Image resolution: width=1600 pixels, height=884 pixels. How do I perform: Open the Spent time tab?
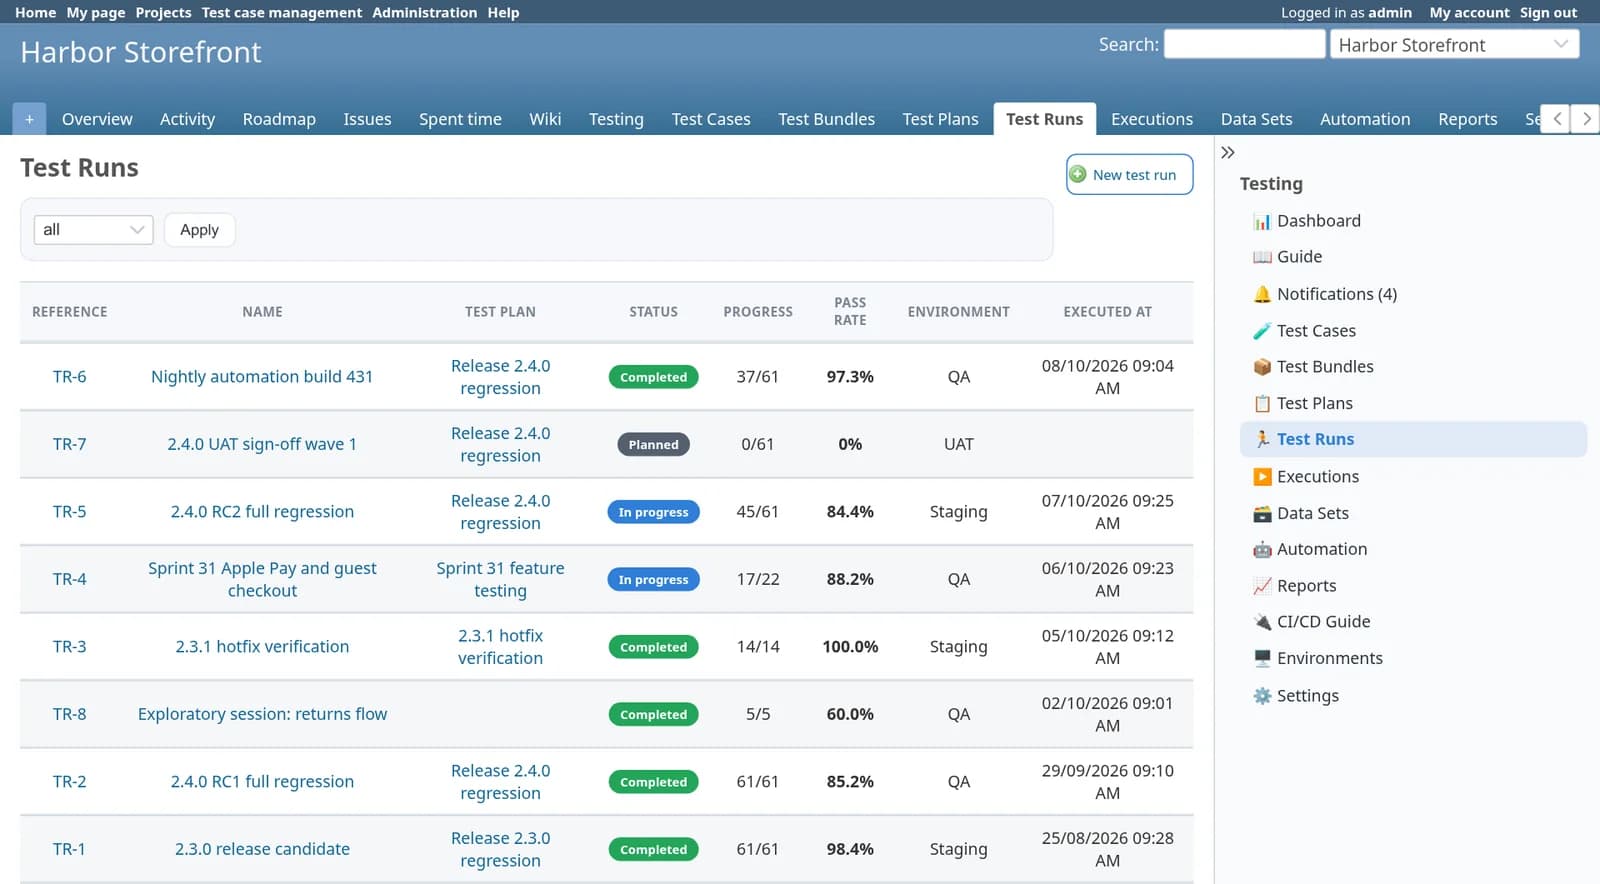point(460,119)
